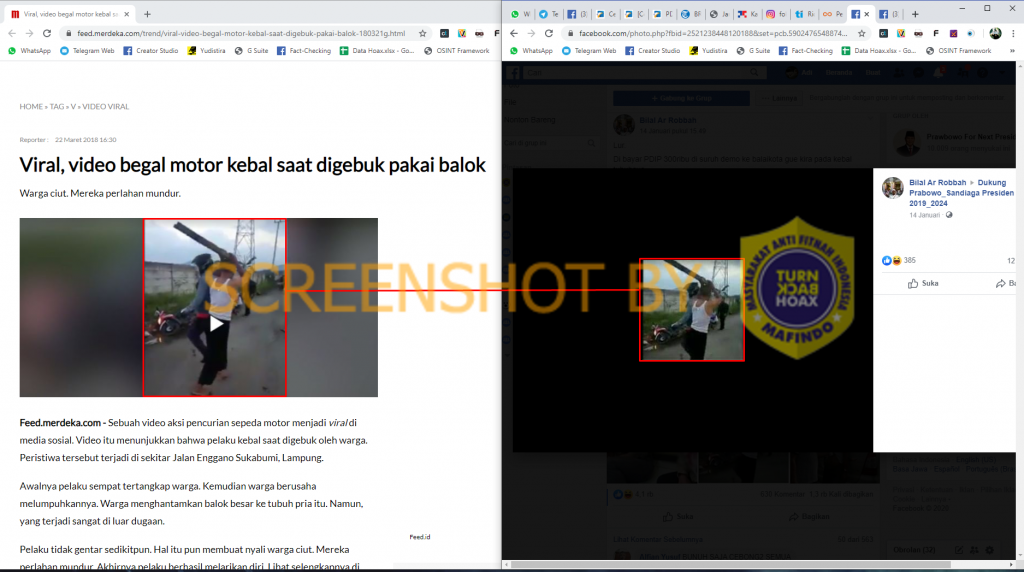Image resolution: width=1024 pixels, height=572 pixels.
Task: Click horizontal scrollbar of right window
Action: click(730, 564)
